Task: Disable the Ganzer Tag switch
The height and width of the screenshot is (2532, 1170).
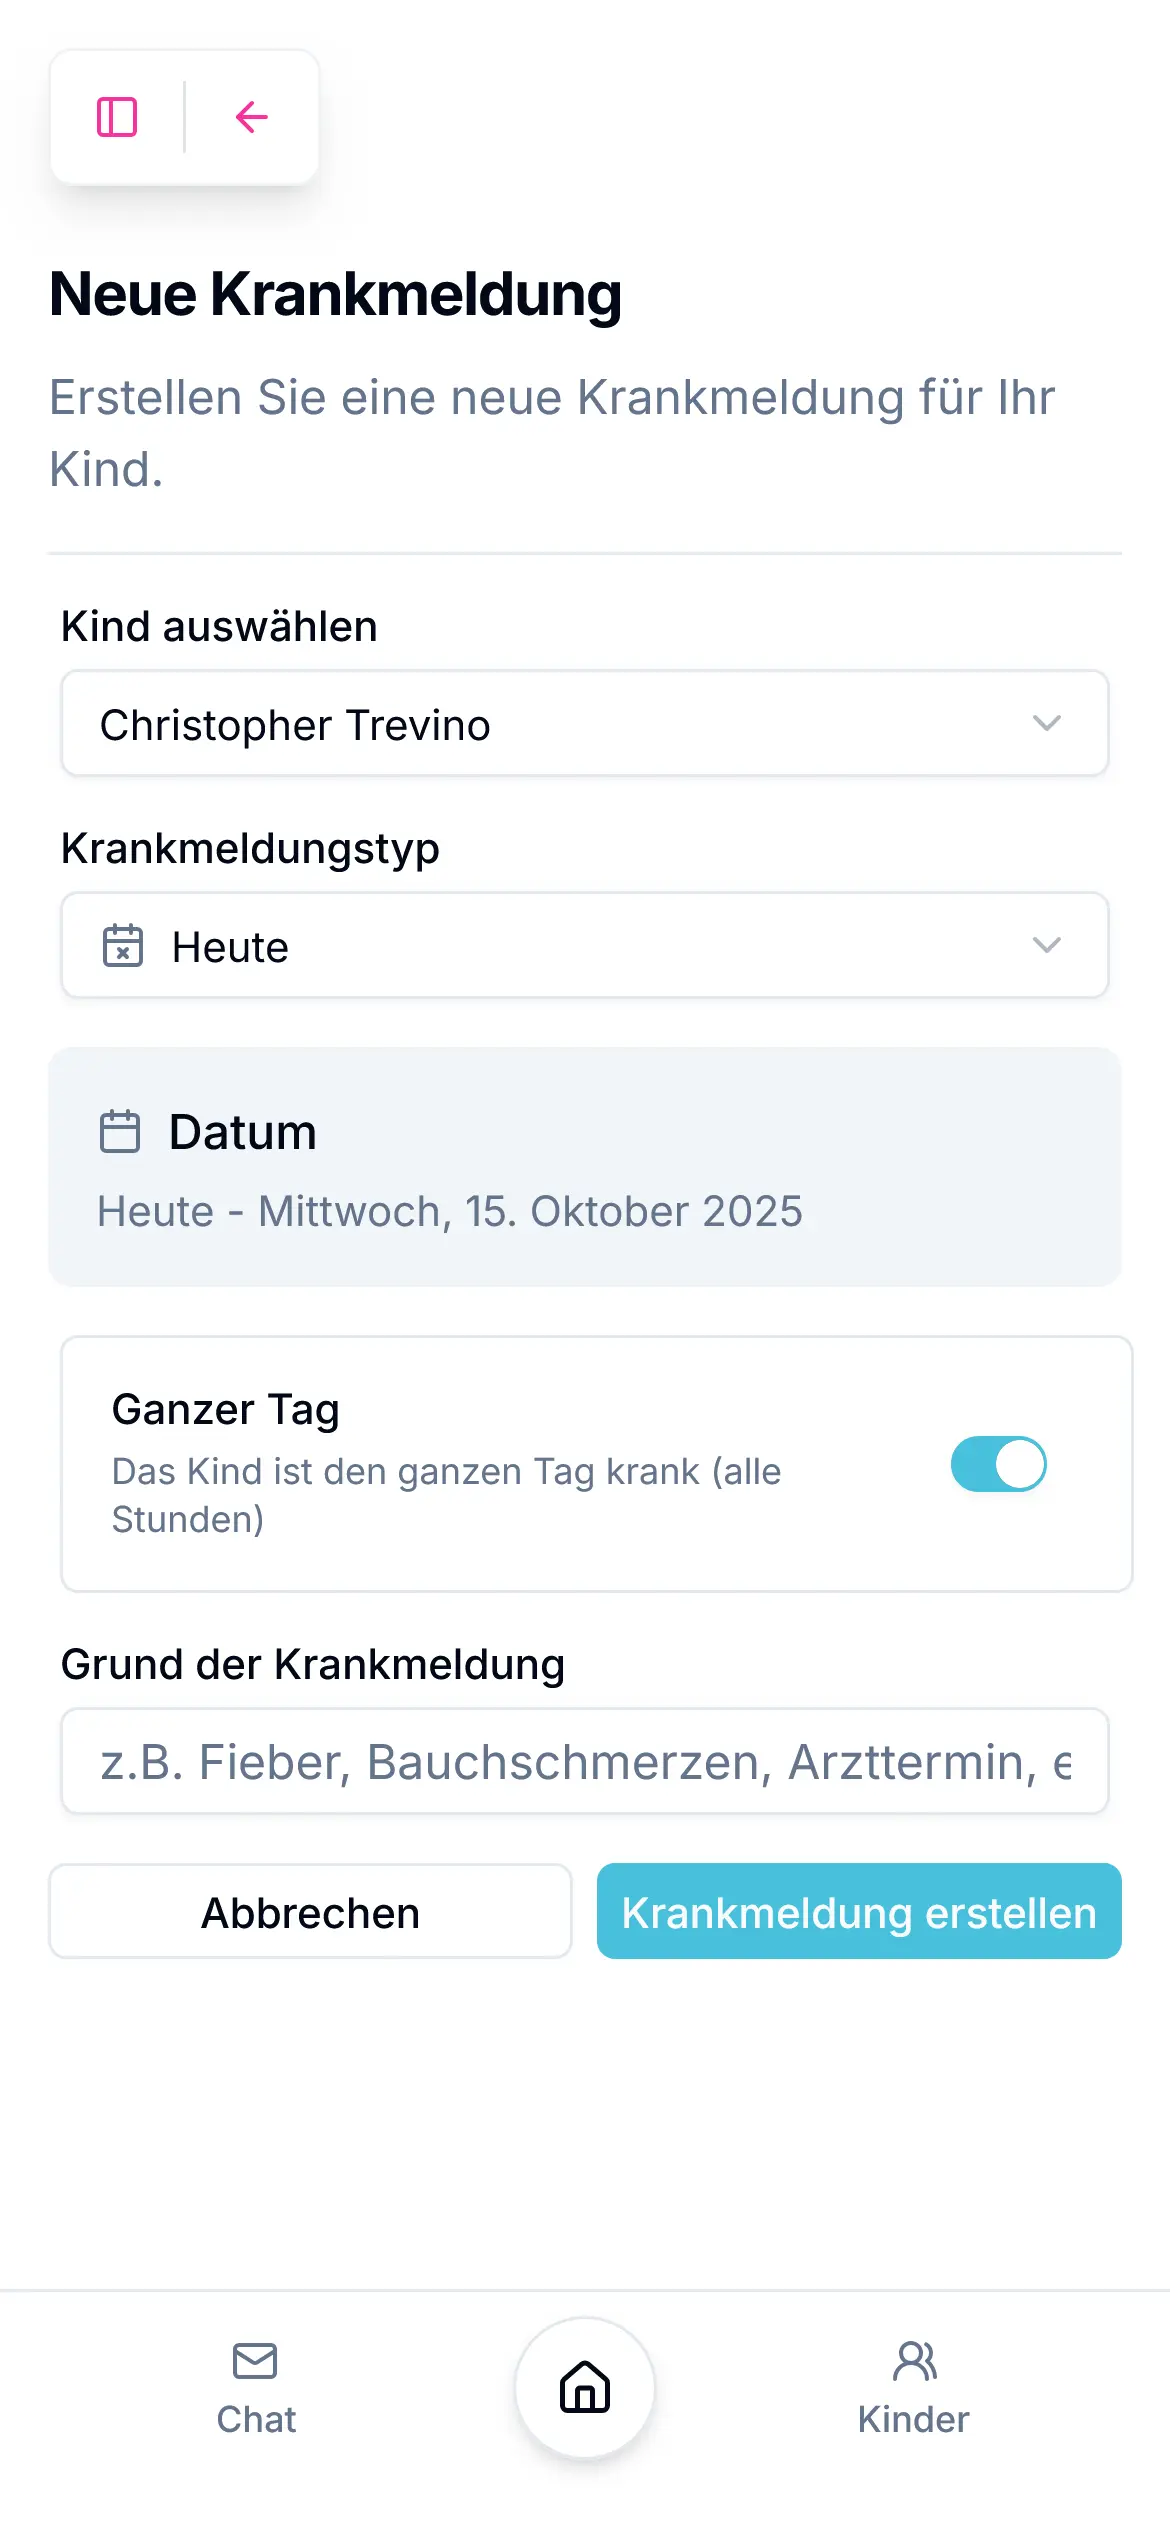Action: point(998,1464)
